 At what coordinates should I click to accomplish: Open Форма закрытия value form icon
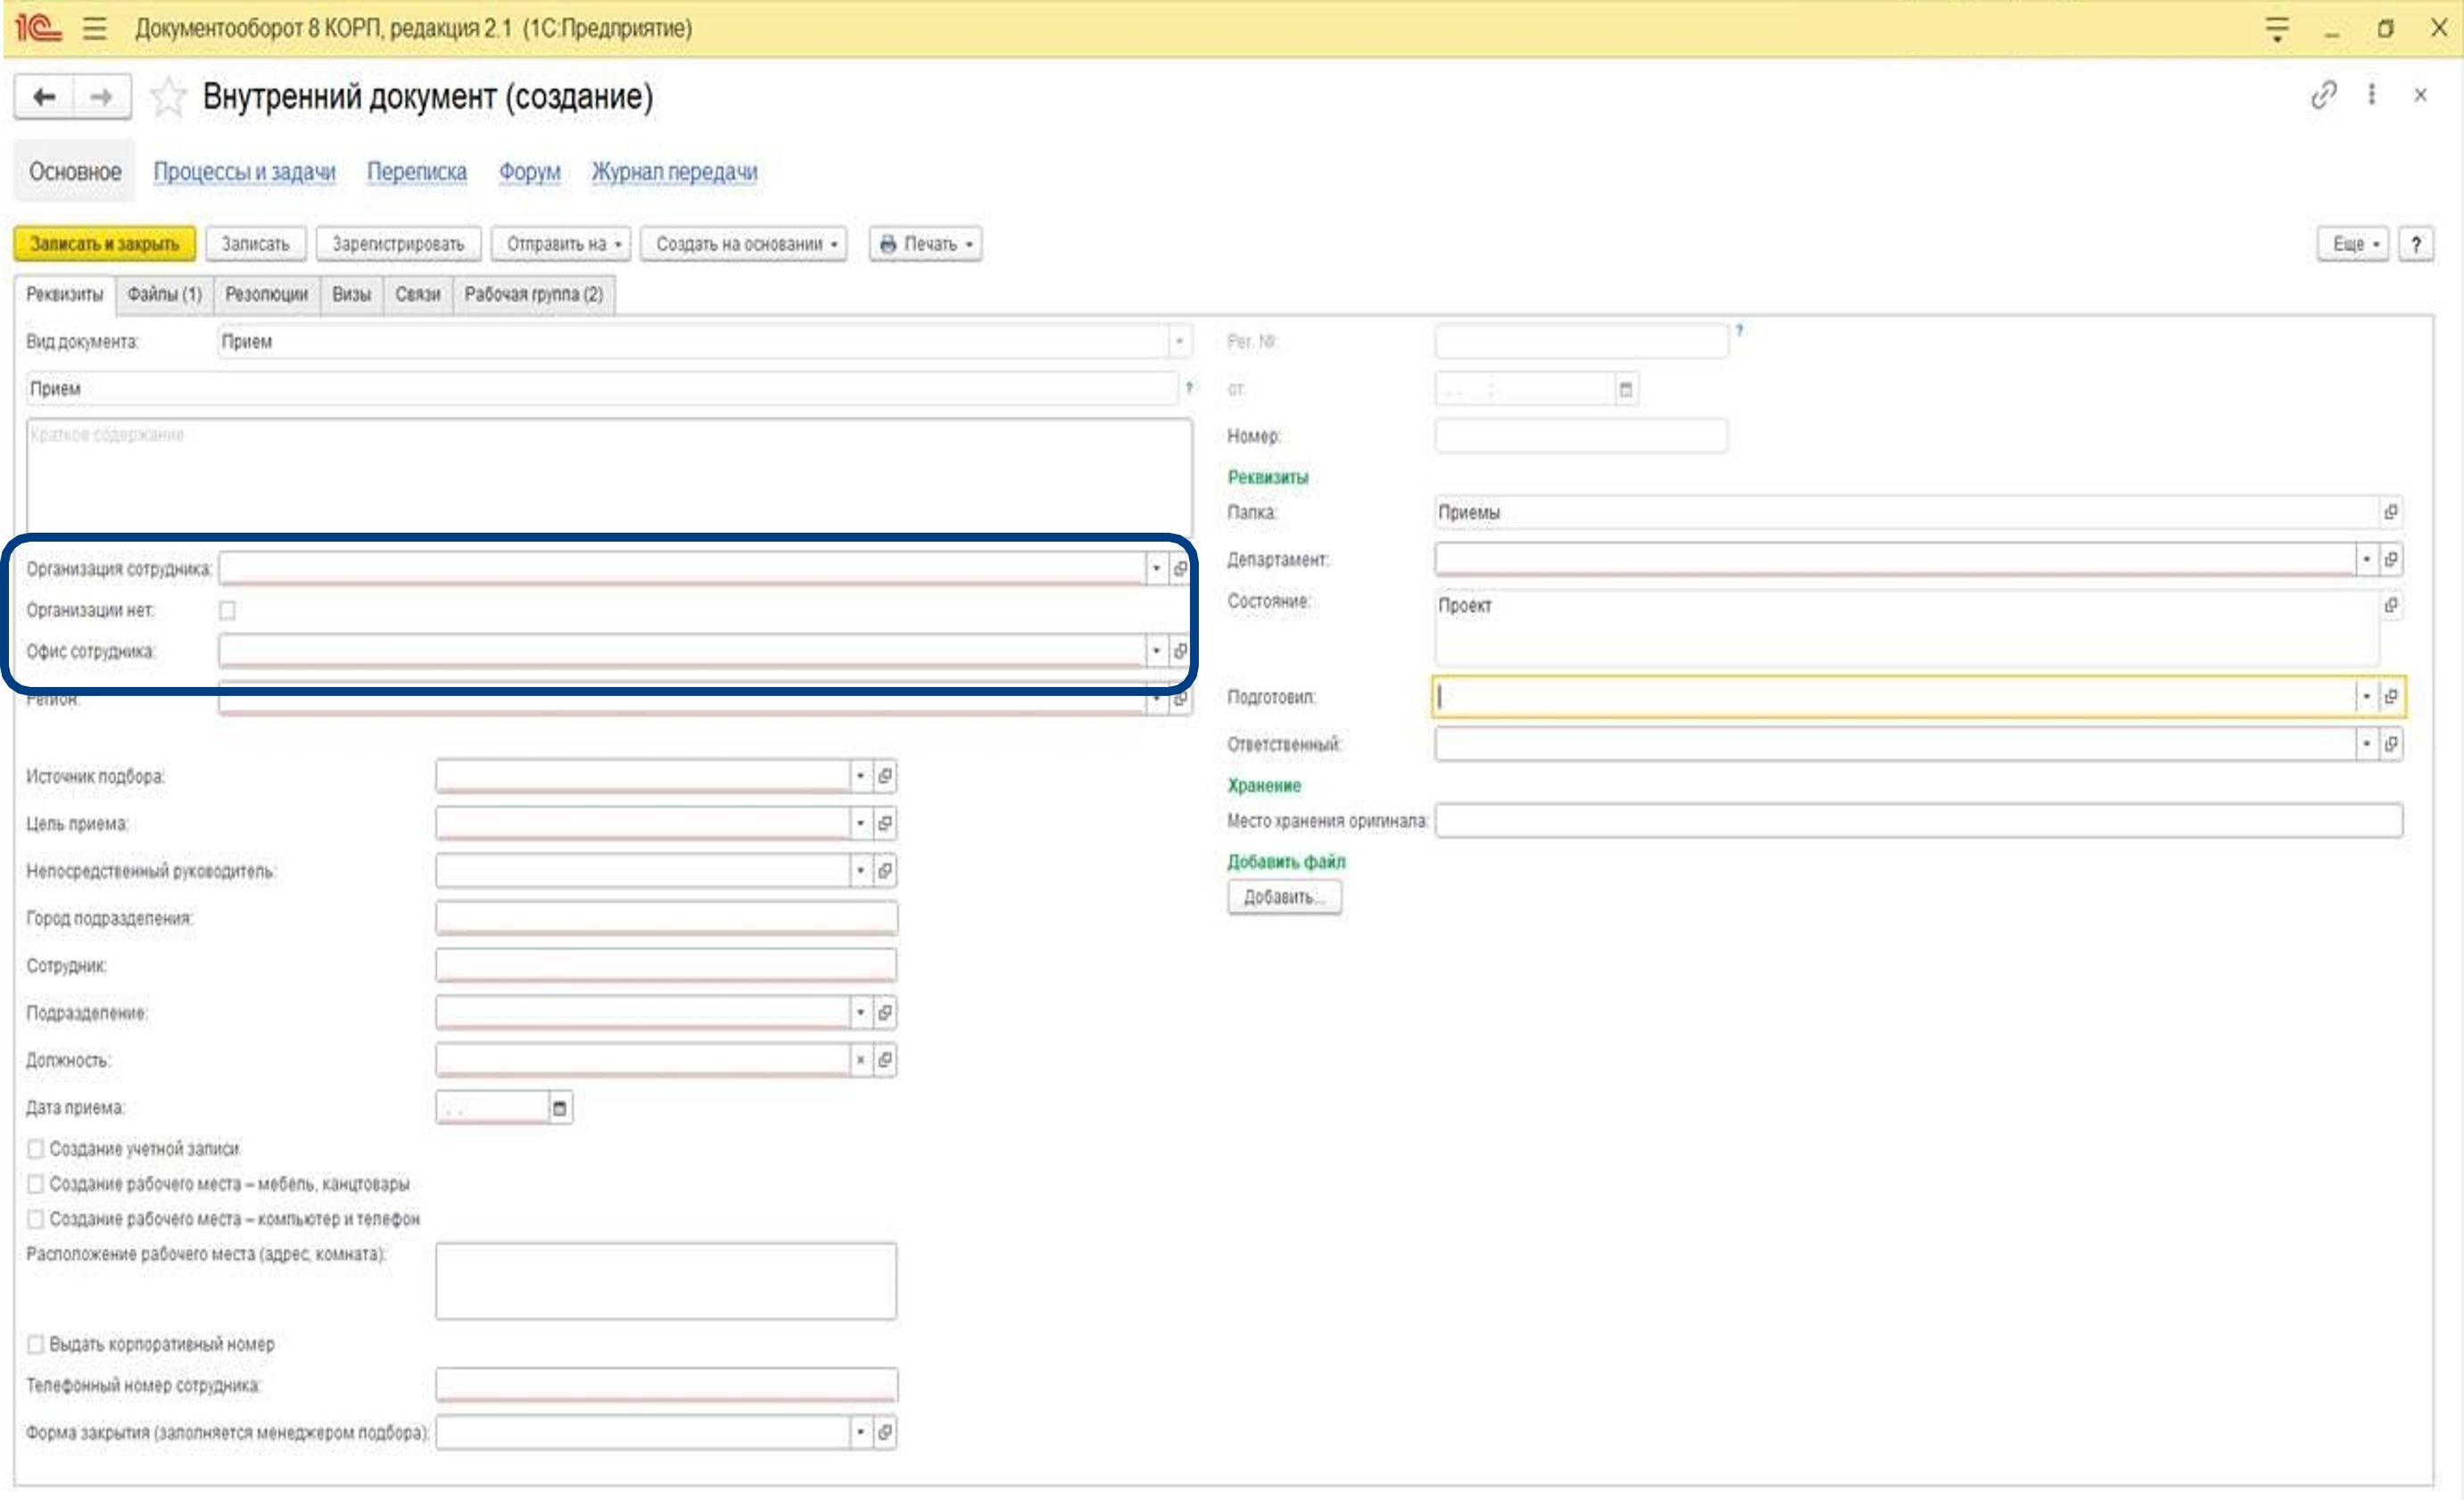884,1431
